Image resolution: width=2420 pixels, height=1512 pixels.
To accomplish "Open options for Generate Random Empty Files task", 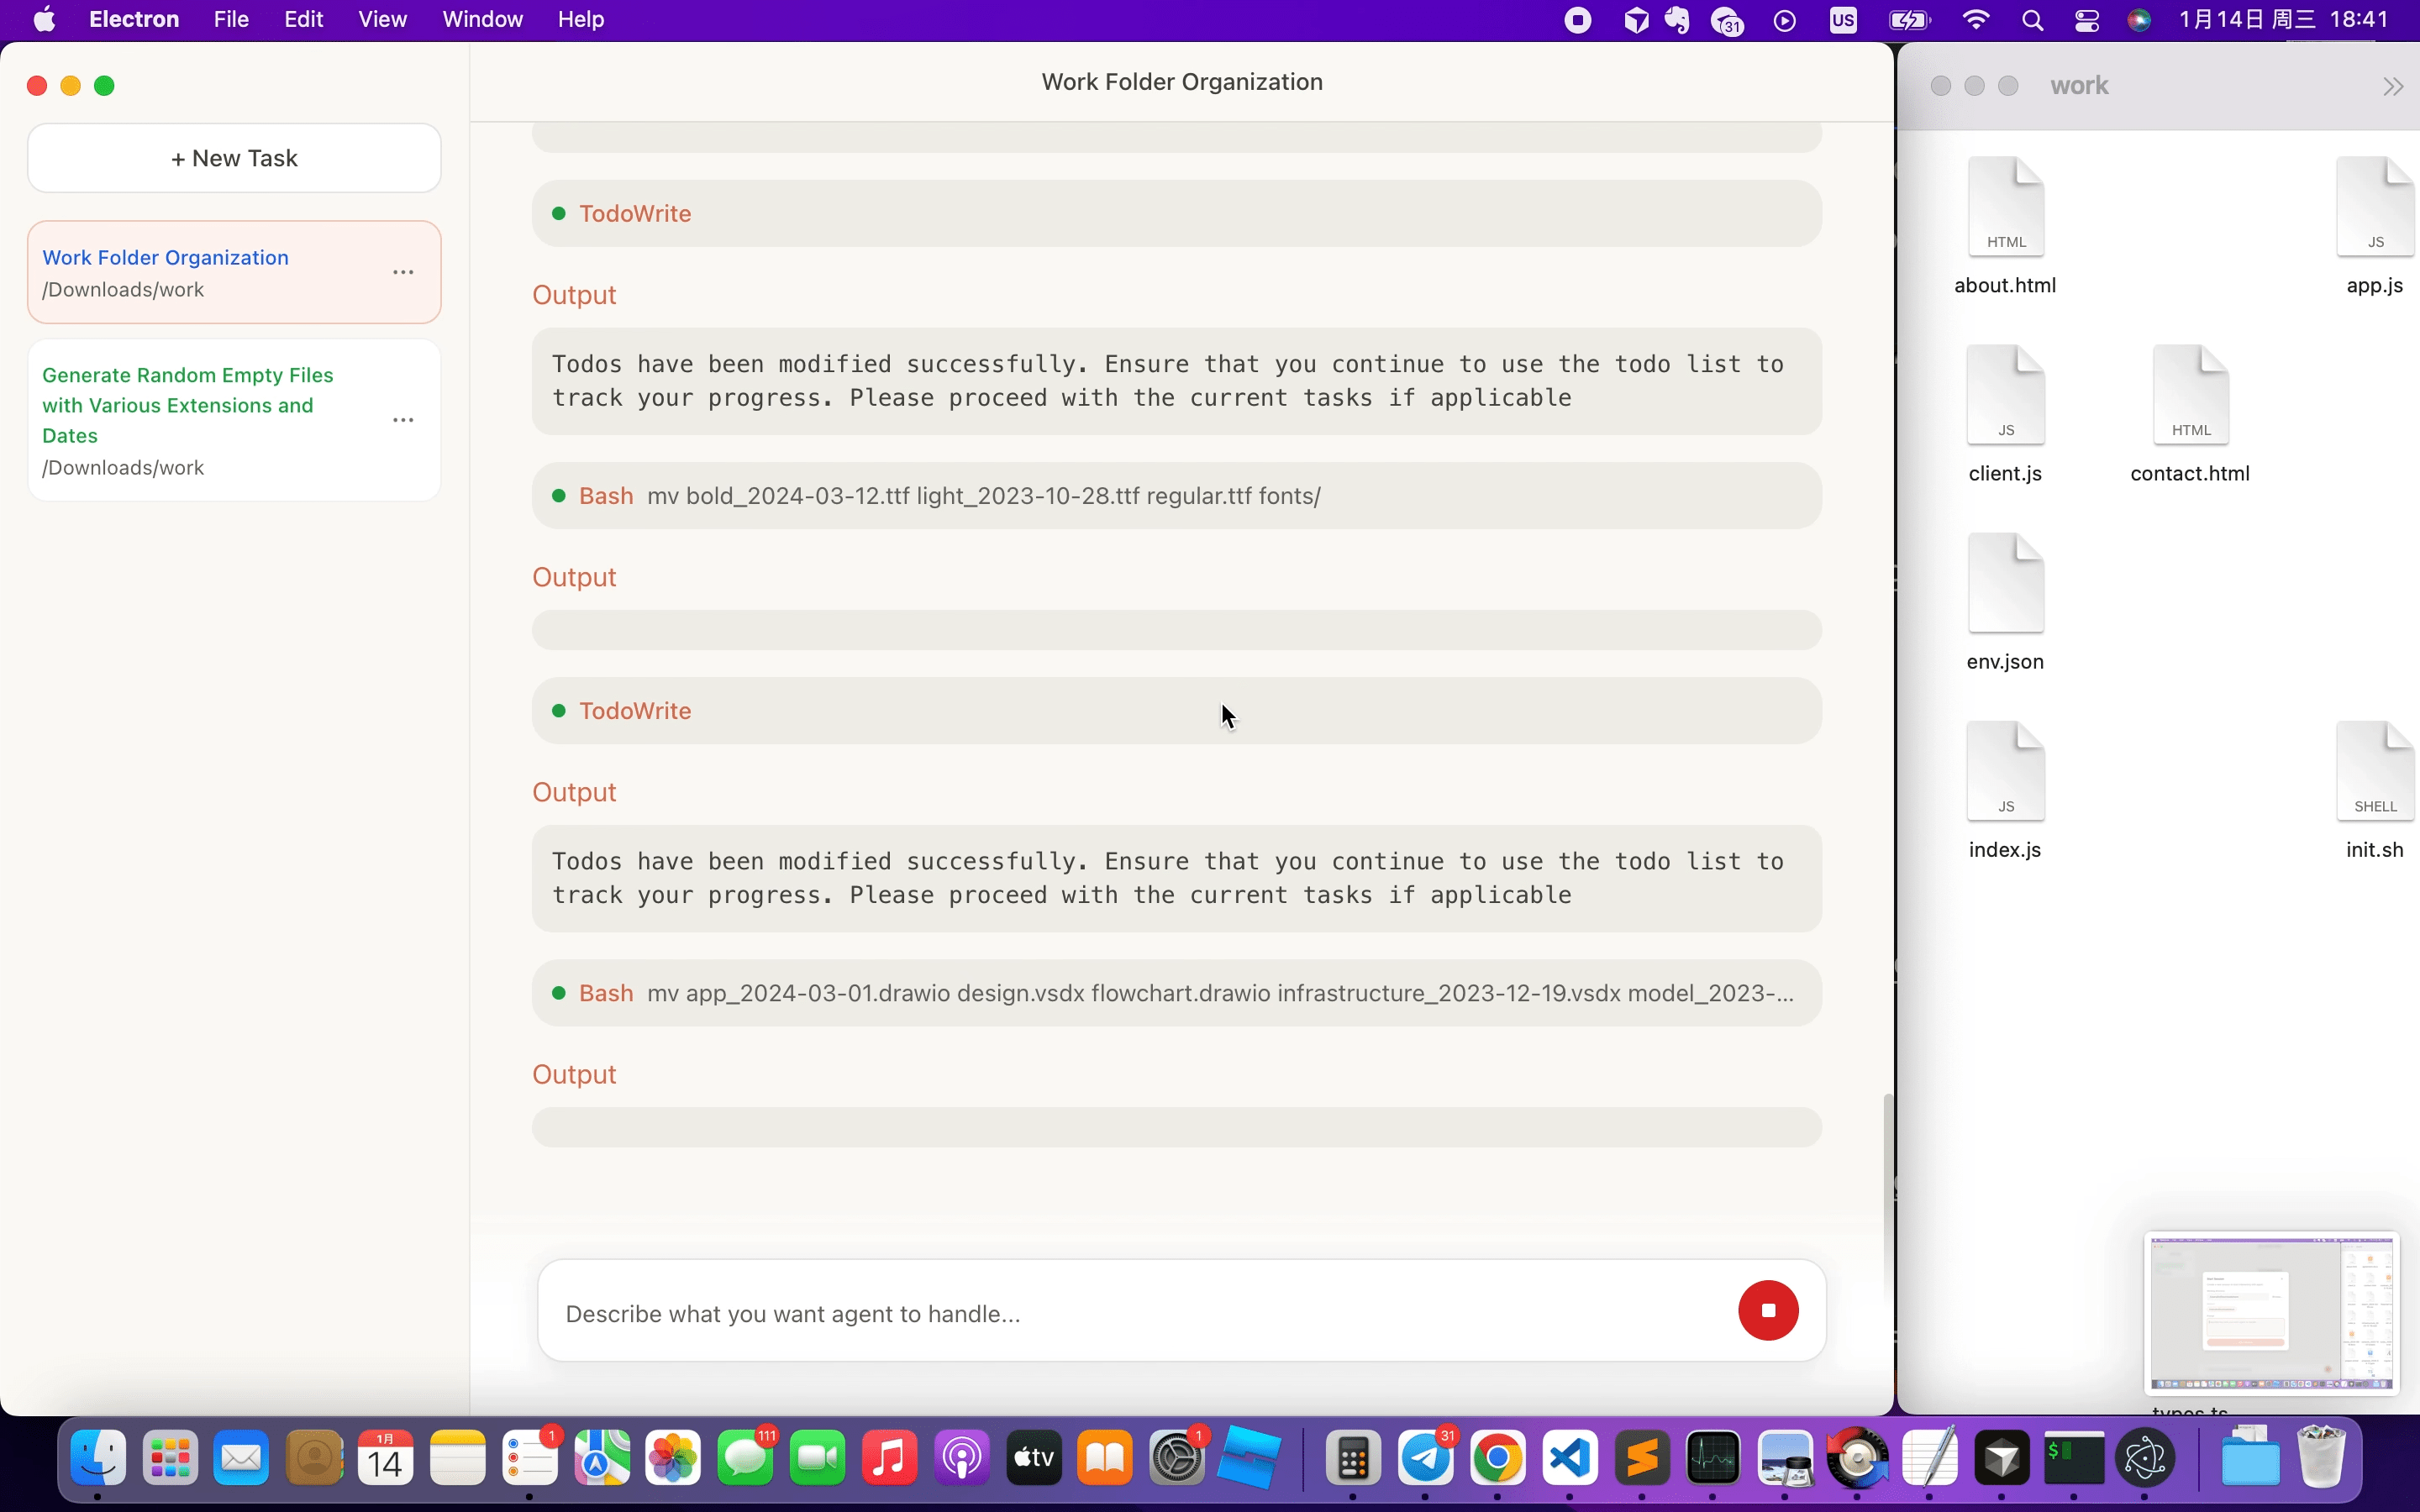I will 403,420.
